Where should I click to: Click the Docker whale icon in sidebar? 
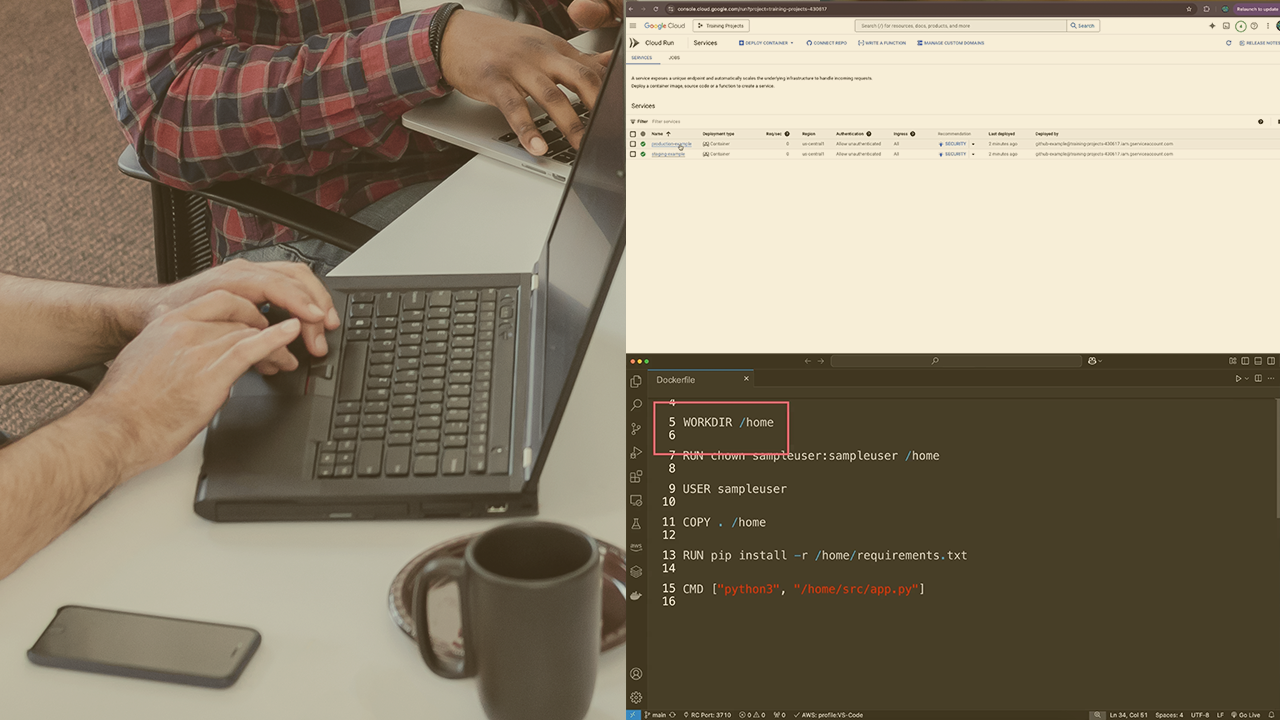636,595
